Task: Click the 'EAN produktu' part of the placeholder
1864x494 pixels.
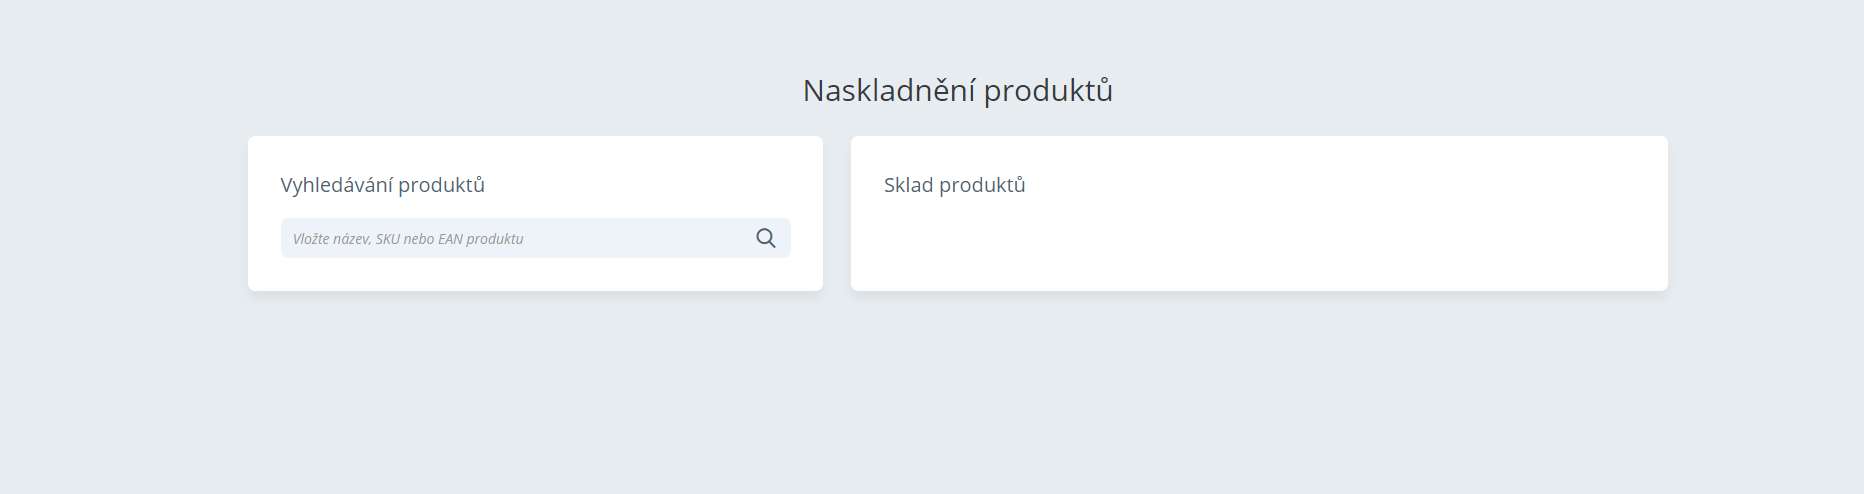Action: (481, 239)
